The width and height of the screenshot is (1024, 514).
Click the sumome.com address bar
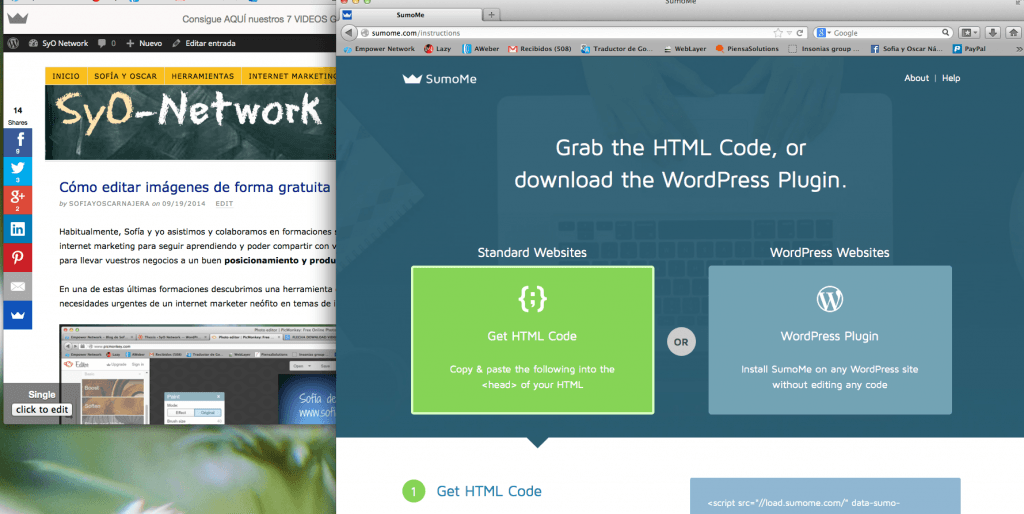(x=567, y=33)
